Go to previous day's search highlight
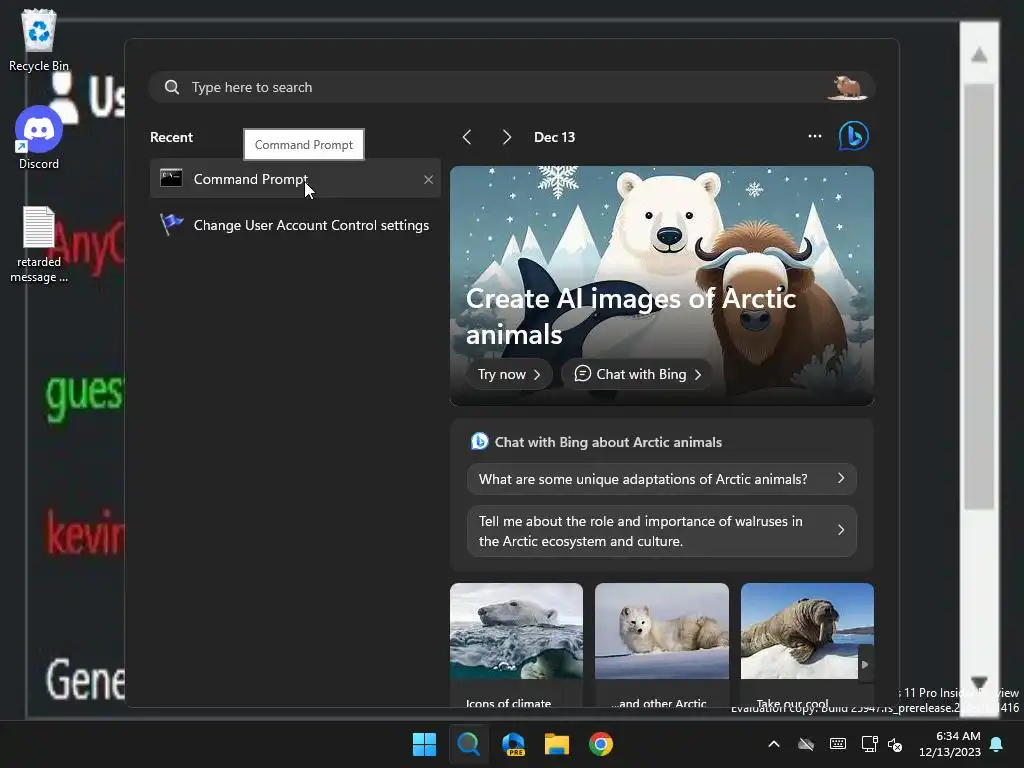The image size is (1024, 768). point(466,136)
